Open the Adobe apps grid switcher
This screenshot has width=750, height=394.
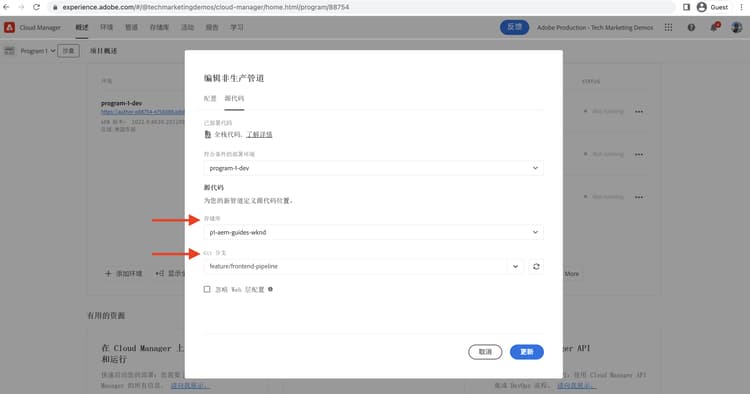pos(668,27)
